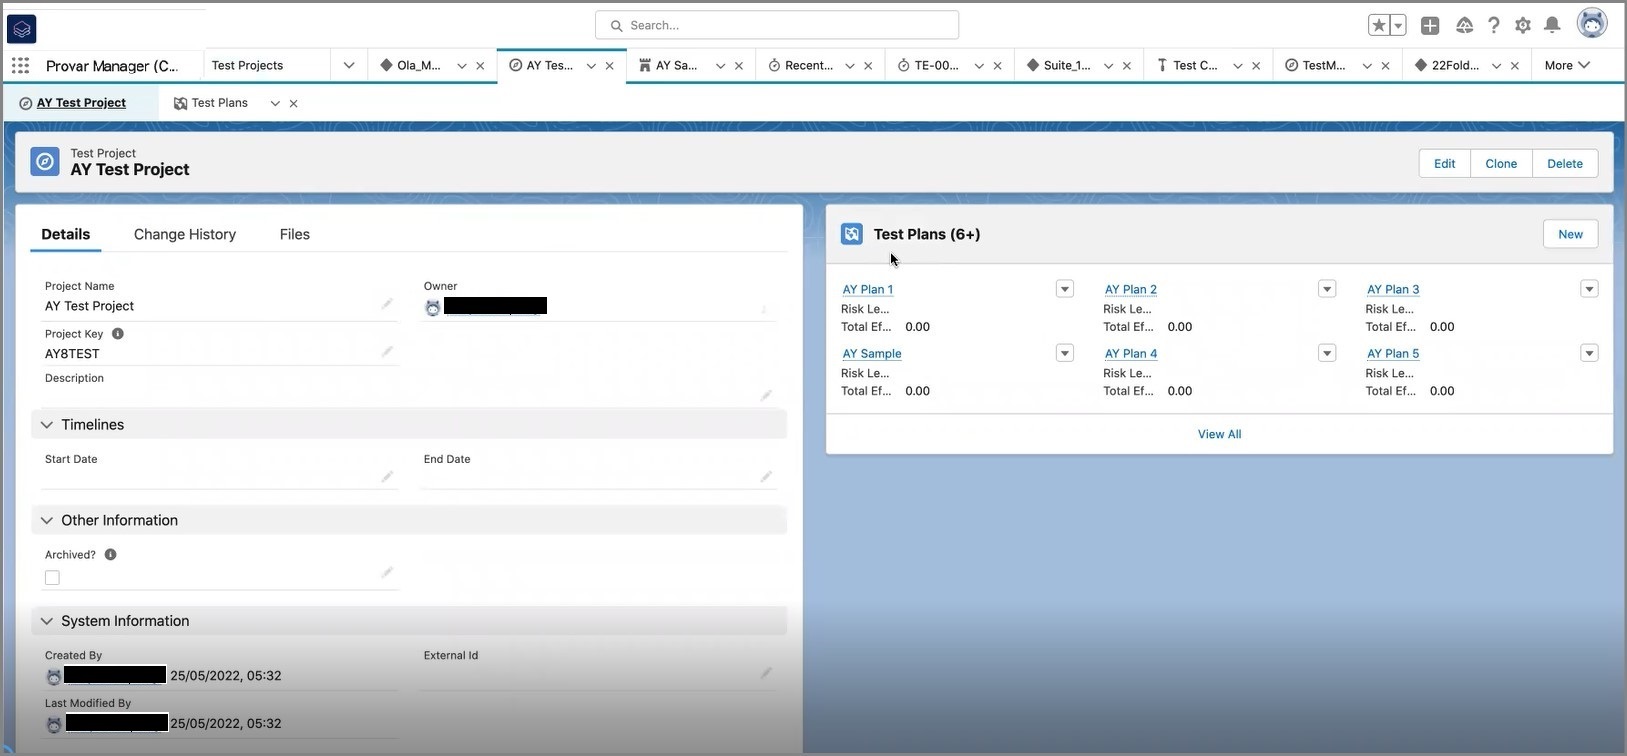Open dropdown for the AY Tes... tab
Viewport: 1627px width, 756px height.
click(x=591, y=66)
